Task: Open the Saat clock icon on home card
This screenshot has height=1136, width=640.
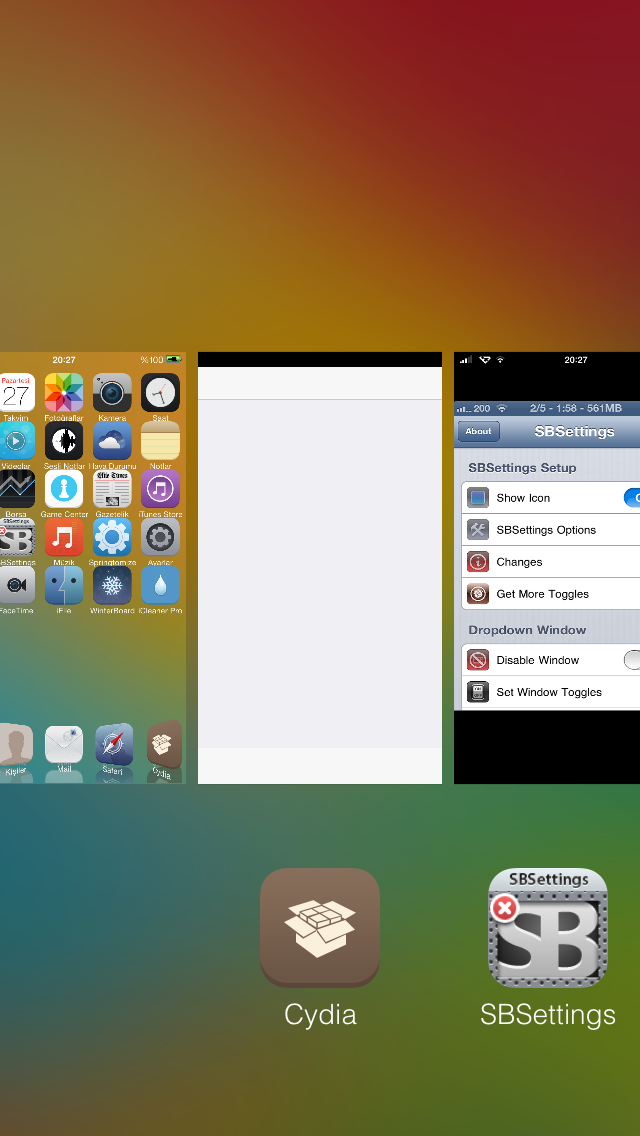Action: click(x=160, y=392)
